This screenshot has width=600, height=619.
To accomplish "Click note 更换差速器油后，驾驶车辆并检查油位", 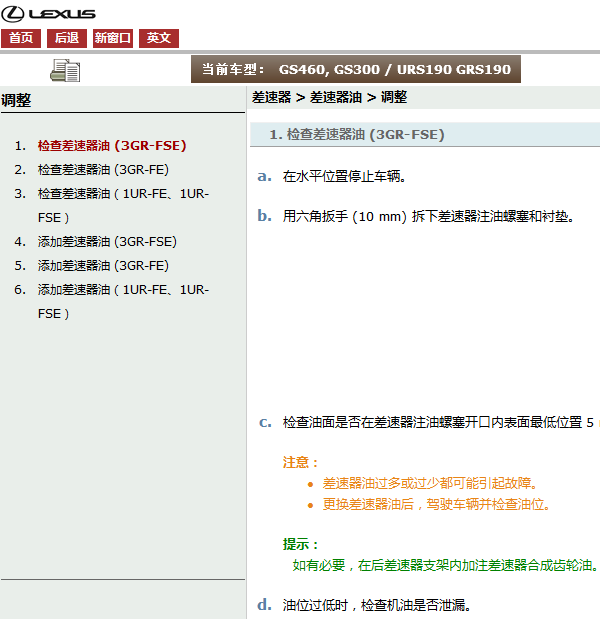I will pos(437,504).
